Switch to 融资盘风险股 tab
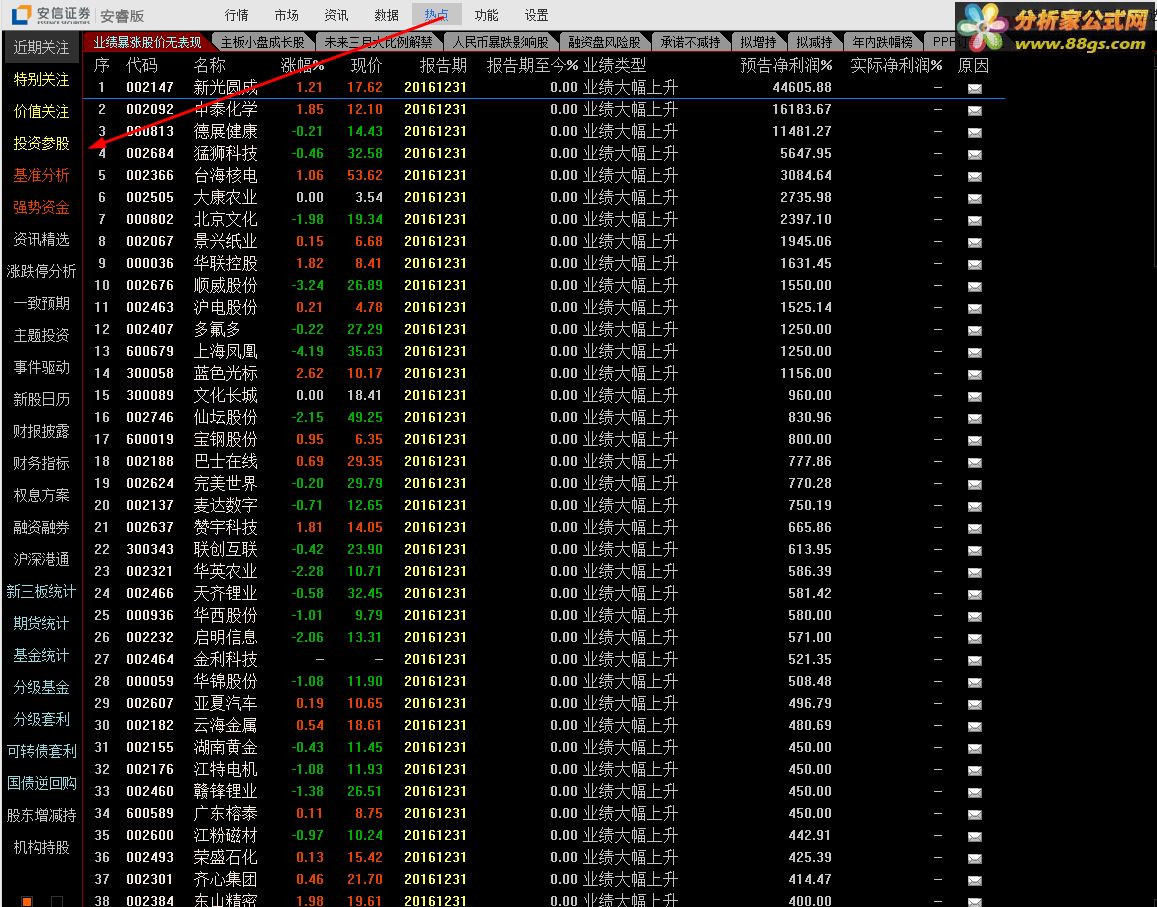 click(604, 43)
